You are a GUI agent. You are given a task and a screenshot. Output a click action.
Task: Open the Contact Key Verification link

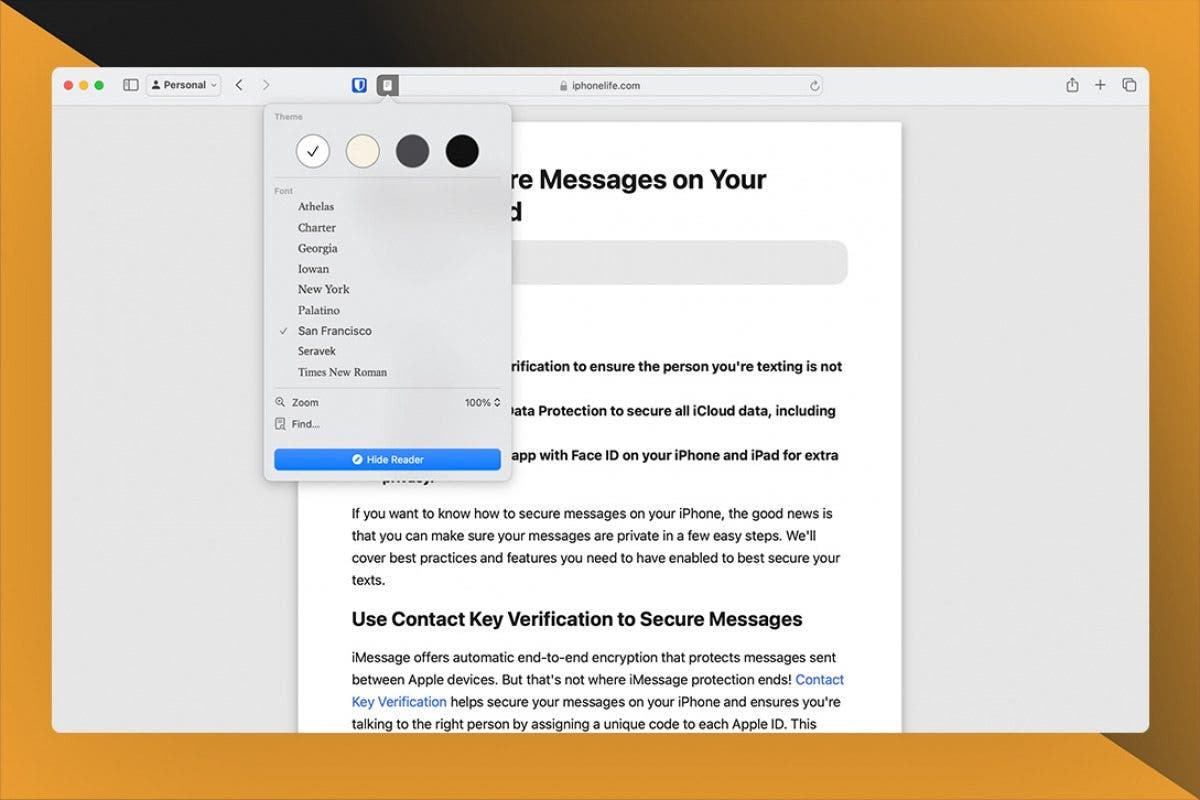click(x=399, y=701)
